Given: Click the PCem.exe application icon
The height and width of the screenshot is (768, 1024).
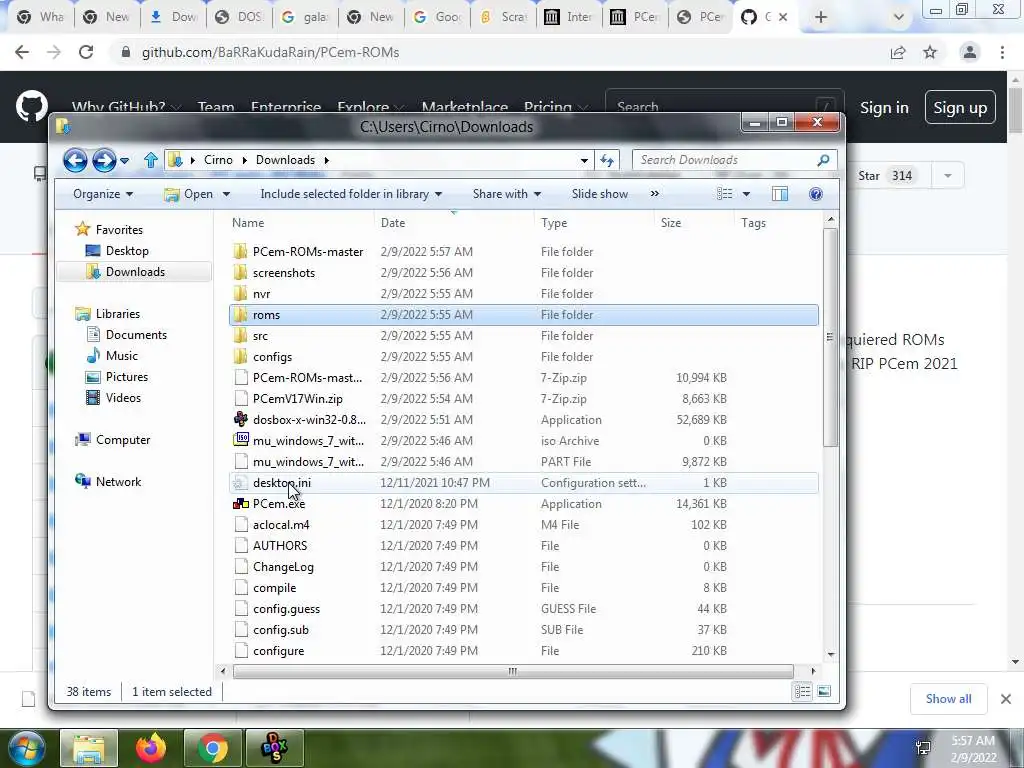Looking at the screenshot, I should coord(241,504).
